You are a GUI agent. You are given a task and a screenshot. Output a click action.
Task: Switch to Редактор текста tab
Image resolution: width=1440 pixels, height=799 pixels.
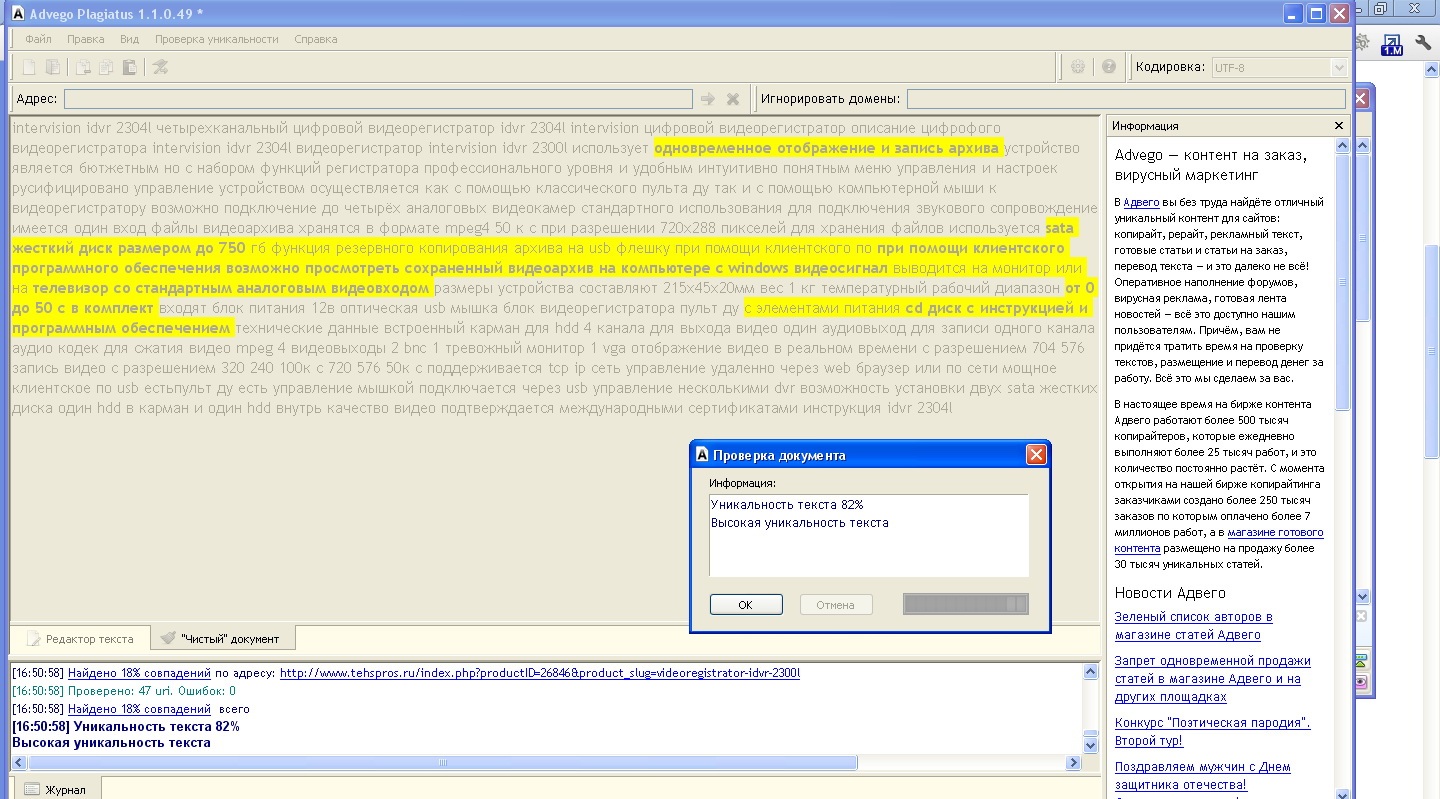pos(80,638)
